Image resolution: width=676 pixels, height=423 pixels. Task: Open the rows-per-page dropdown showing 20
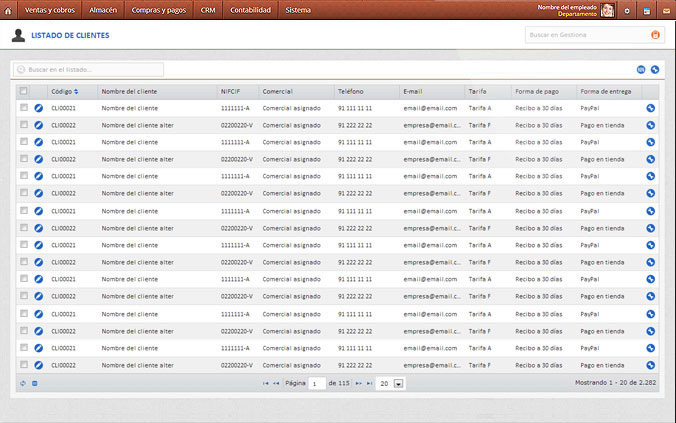(x=398, y=383)
